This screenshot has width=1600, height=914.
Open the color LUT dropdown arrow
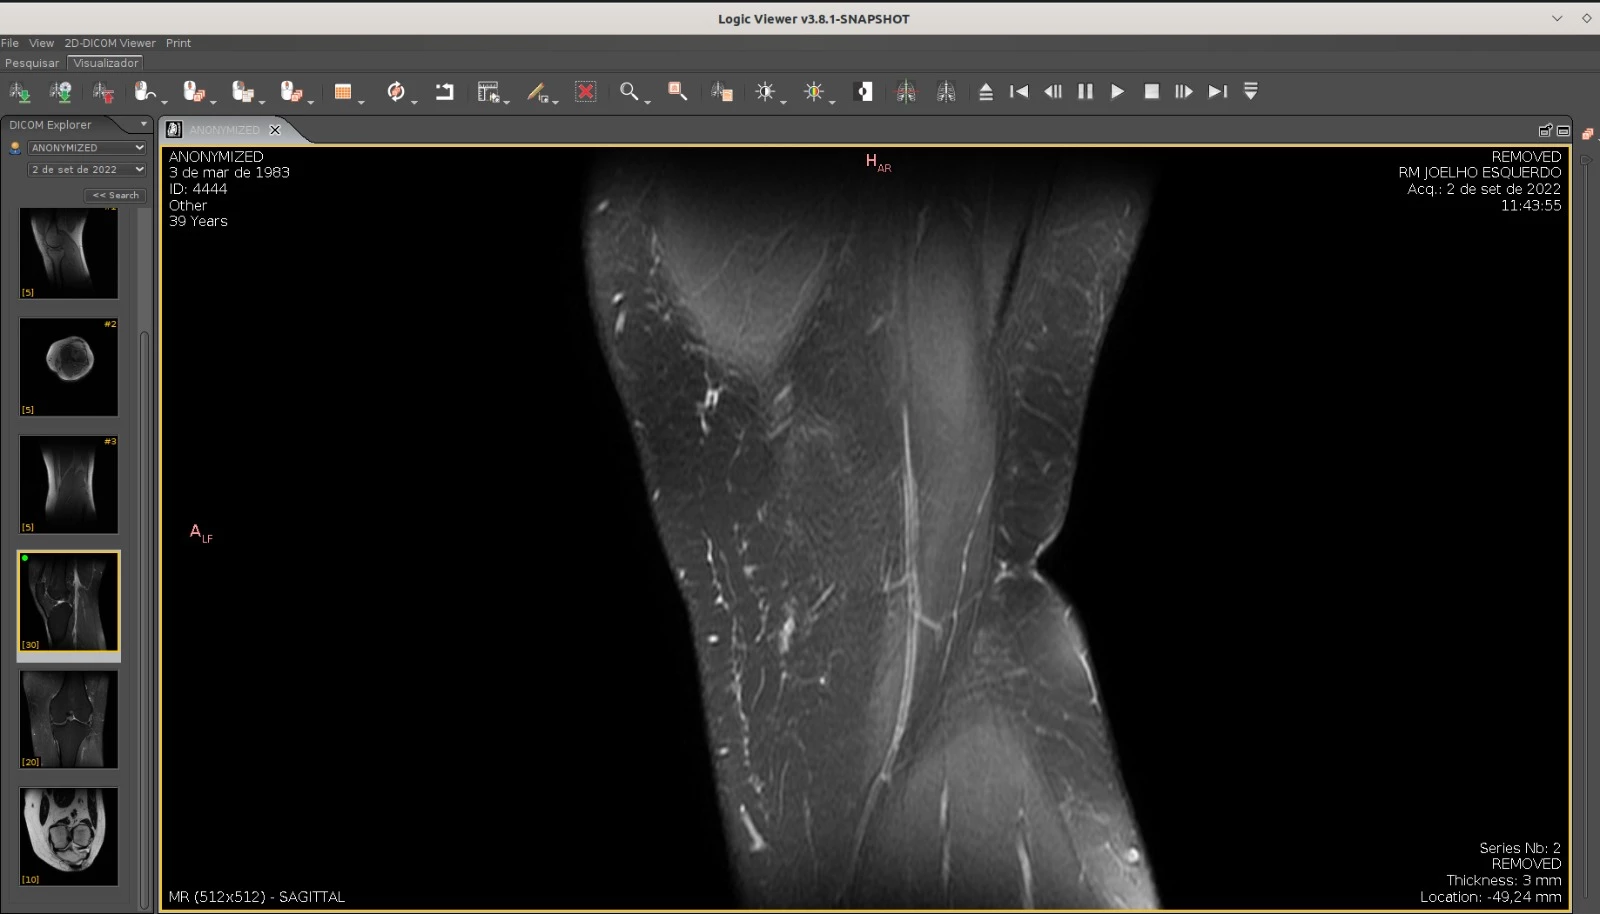pos(833,101)
